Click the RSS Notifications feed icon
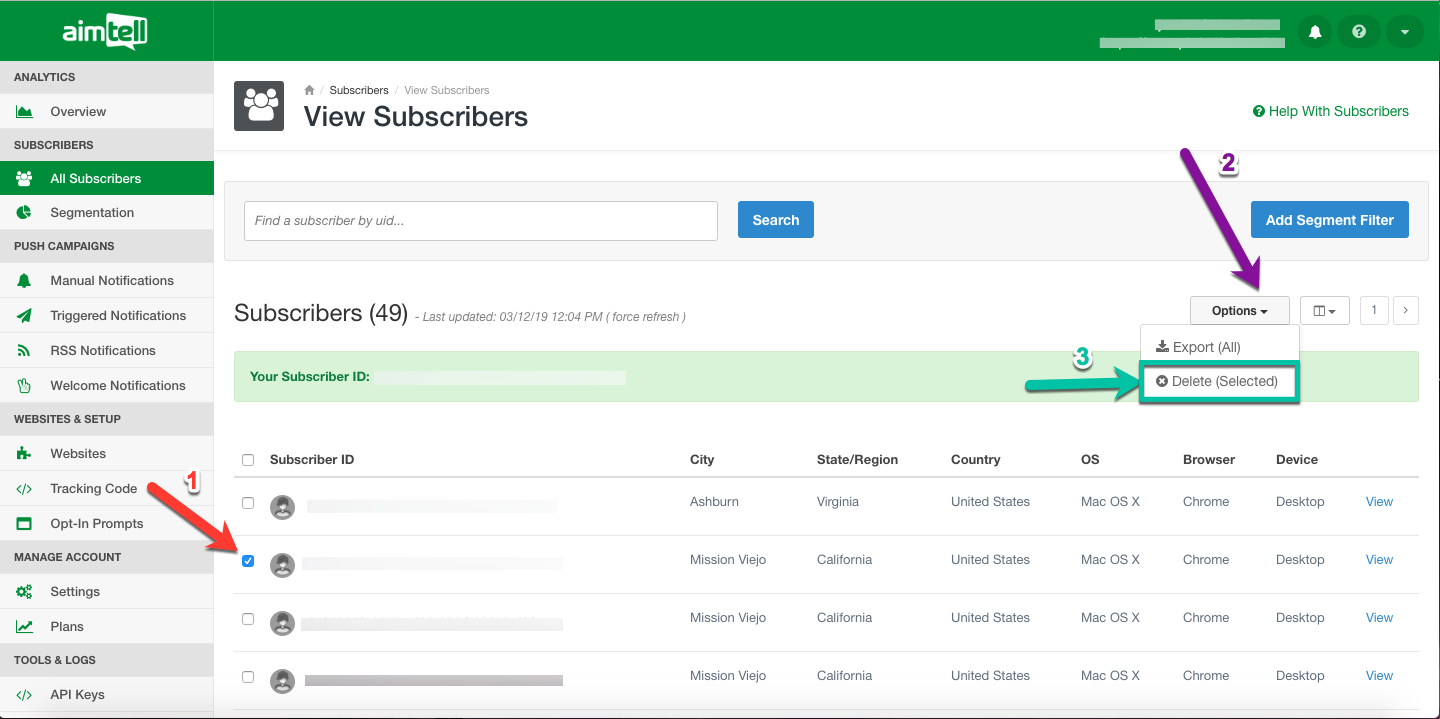This screenshot has height=719, width=1440. click(x=24, y=351)
